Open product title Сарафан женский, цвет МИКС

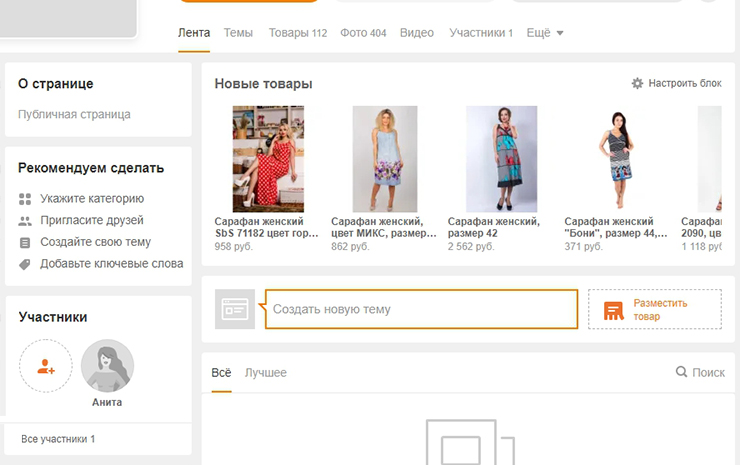[384, 227]
